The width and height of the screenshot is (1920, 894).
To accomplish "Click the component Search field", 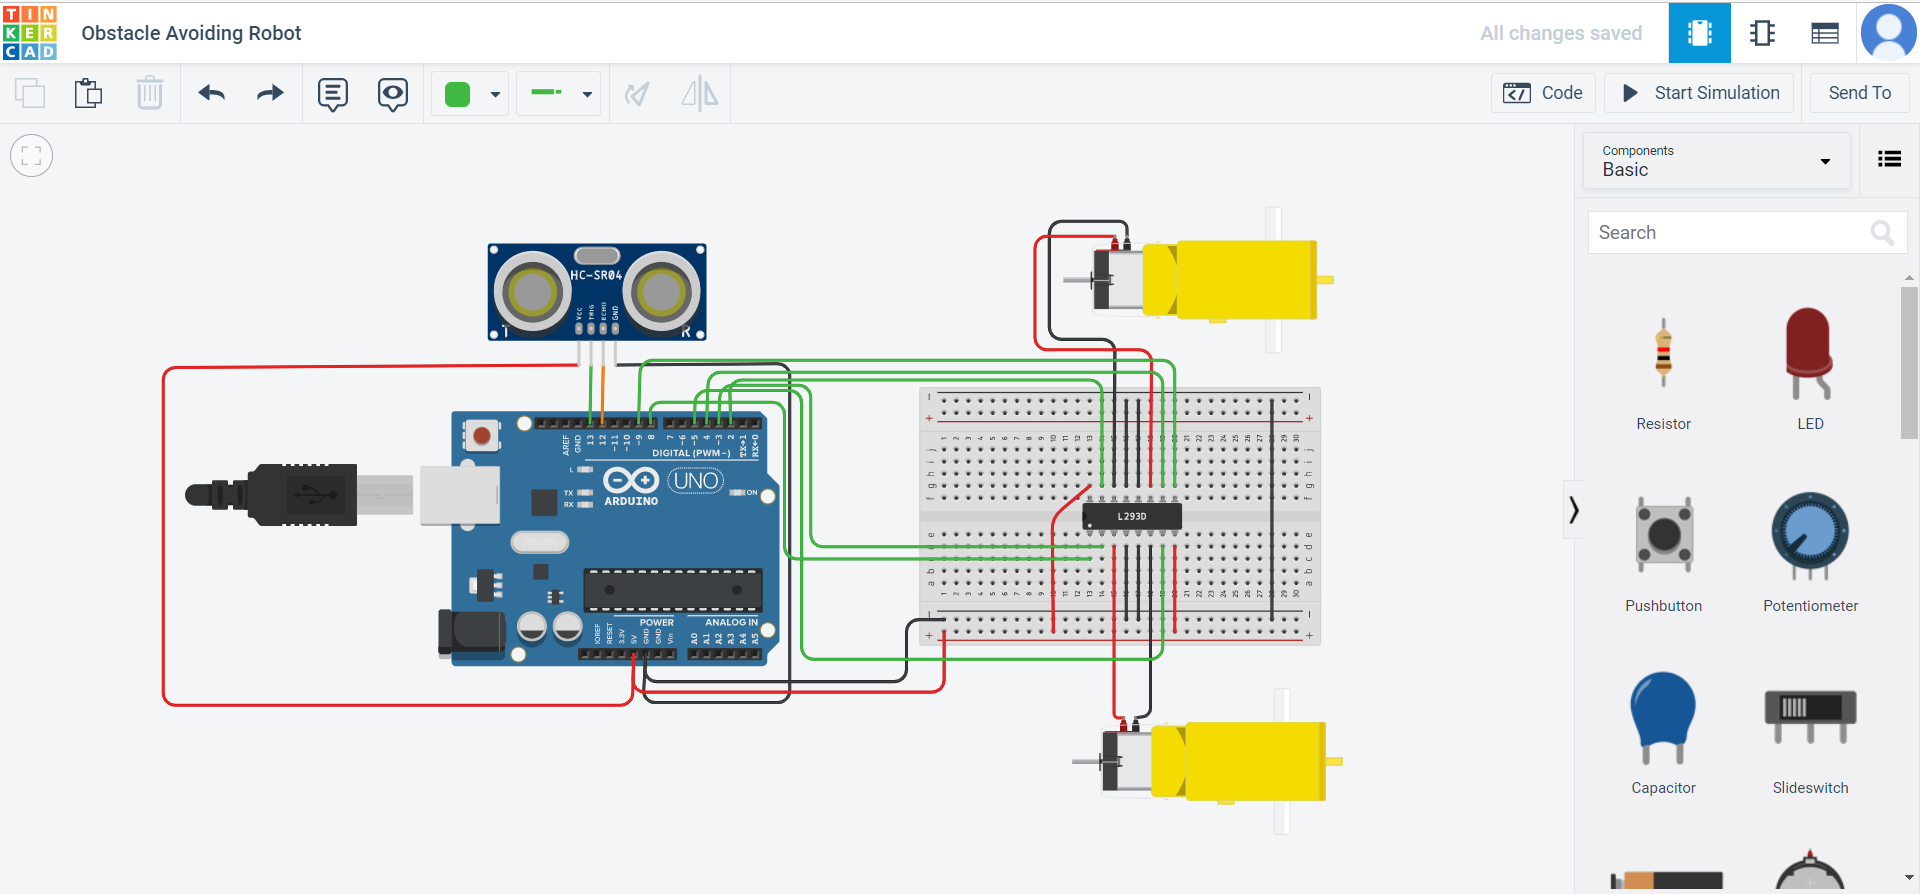I will pyautogui.click(x=1747, y=233).
